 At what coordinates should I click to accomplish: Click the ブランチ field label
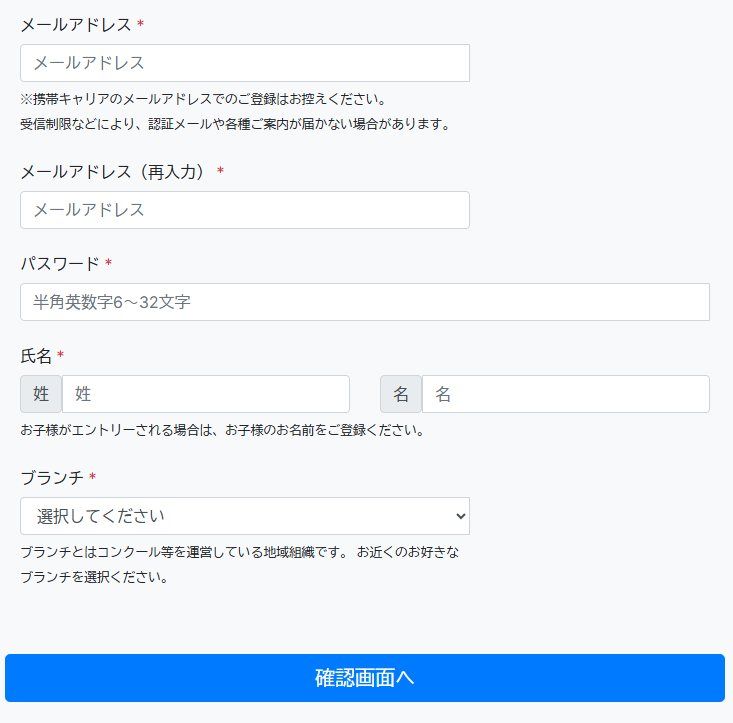tap(52, 478)
